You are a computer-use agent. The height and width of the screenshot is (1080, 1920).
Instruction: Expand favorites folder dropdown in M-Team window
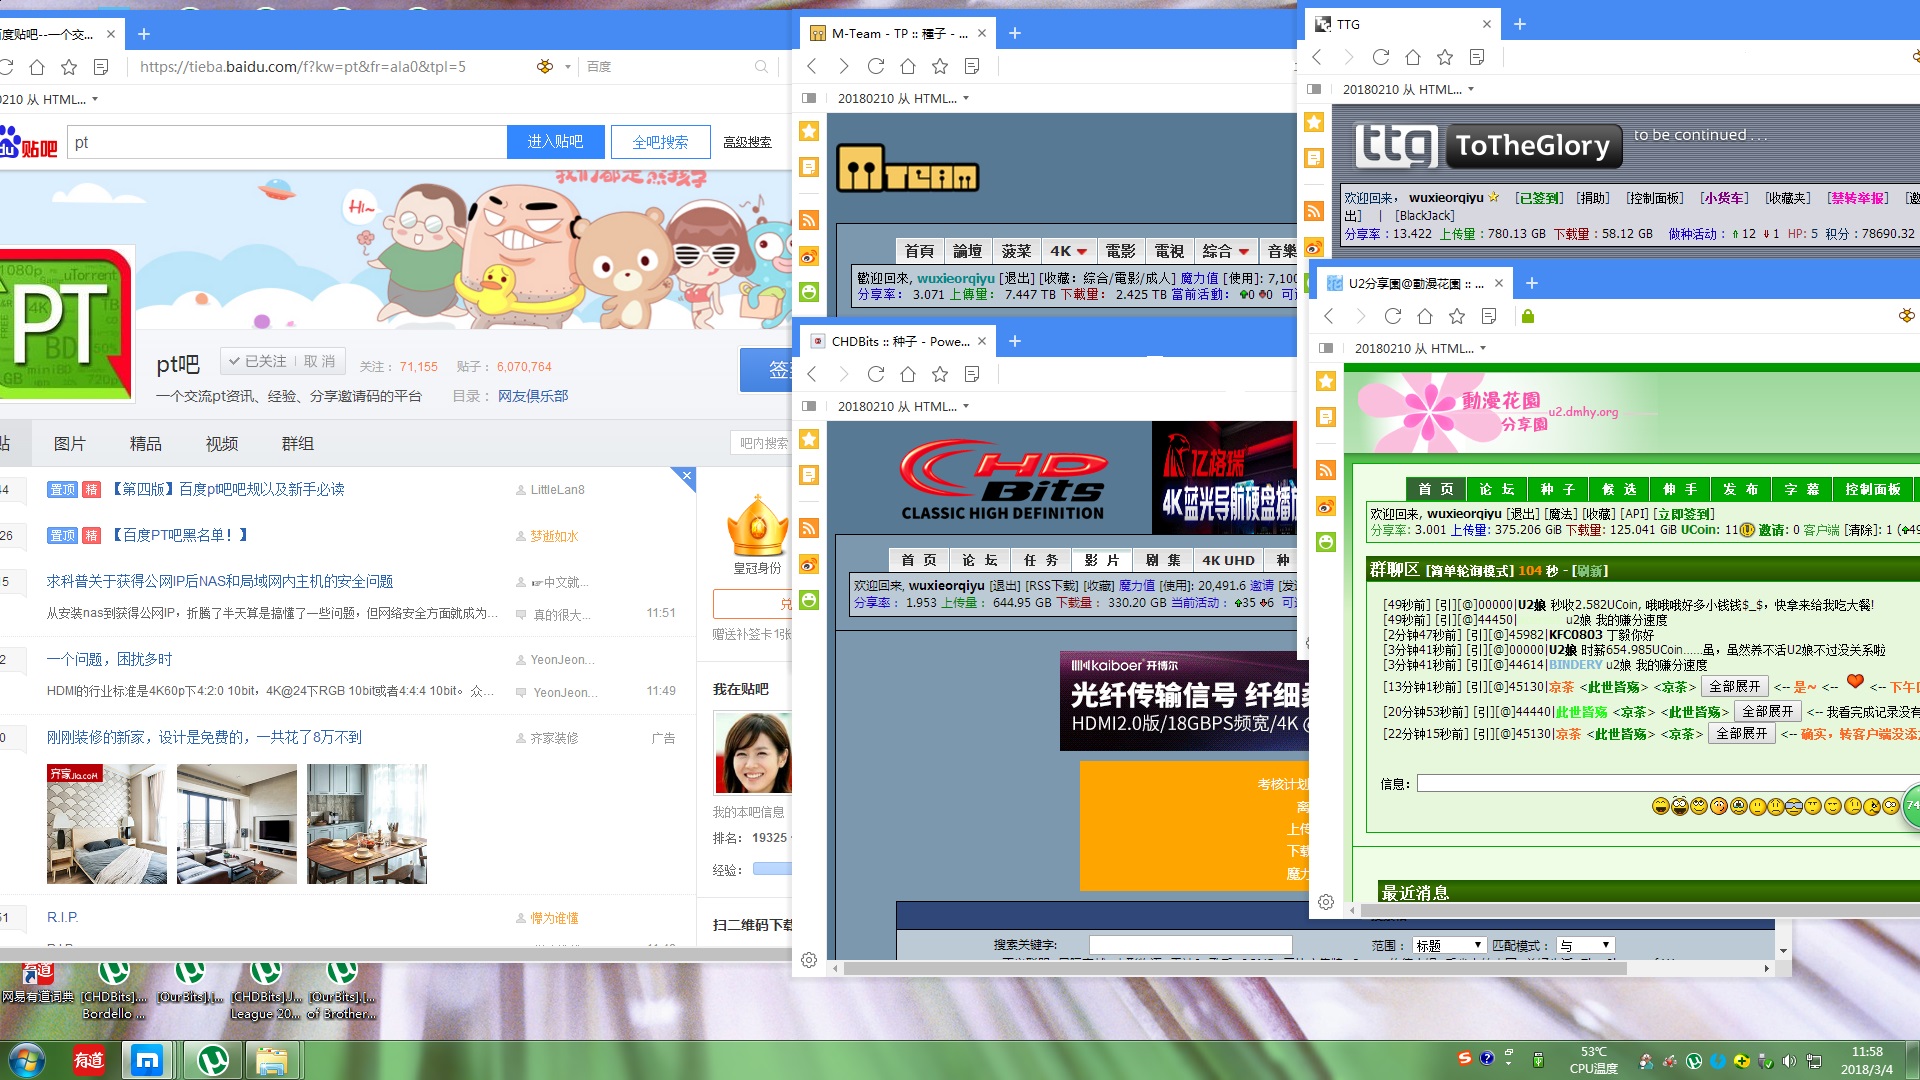point(966,98)
